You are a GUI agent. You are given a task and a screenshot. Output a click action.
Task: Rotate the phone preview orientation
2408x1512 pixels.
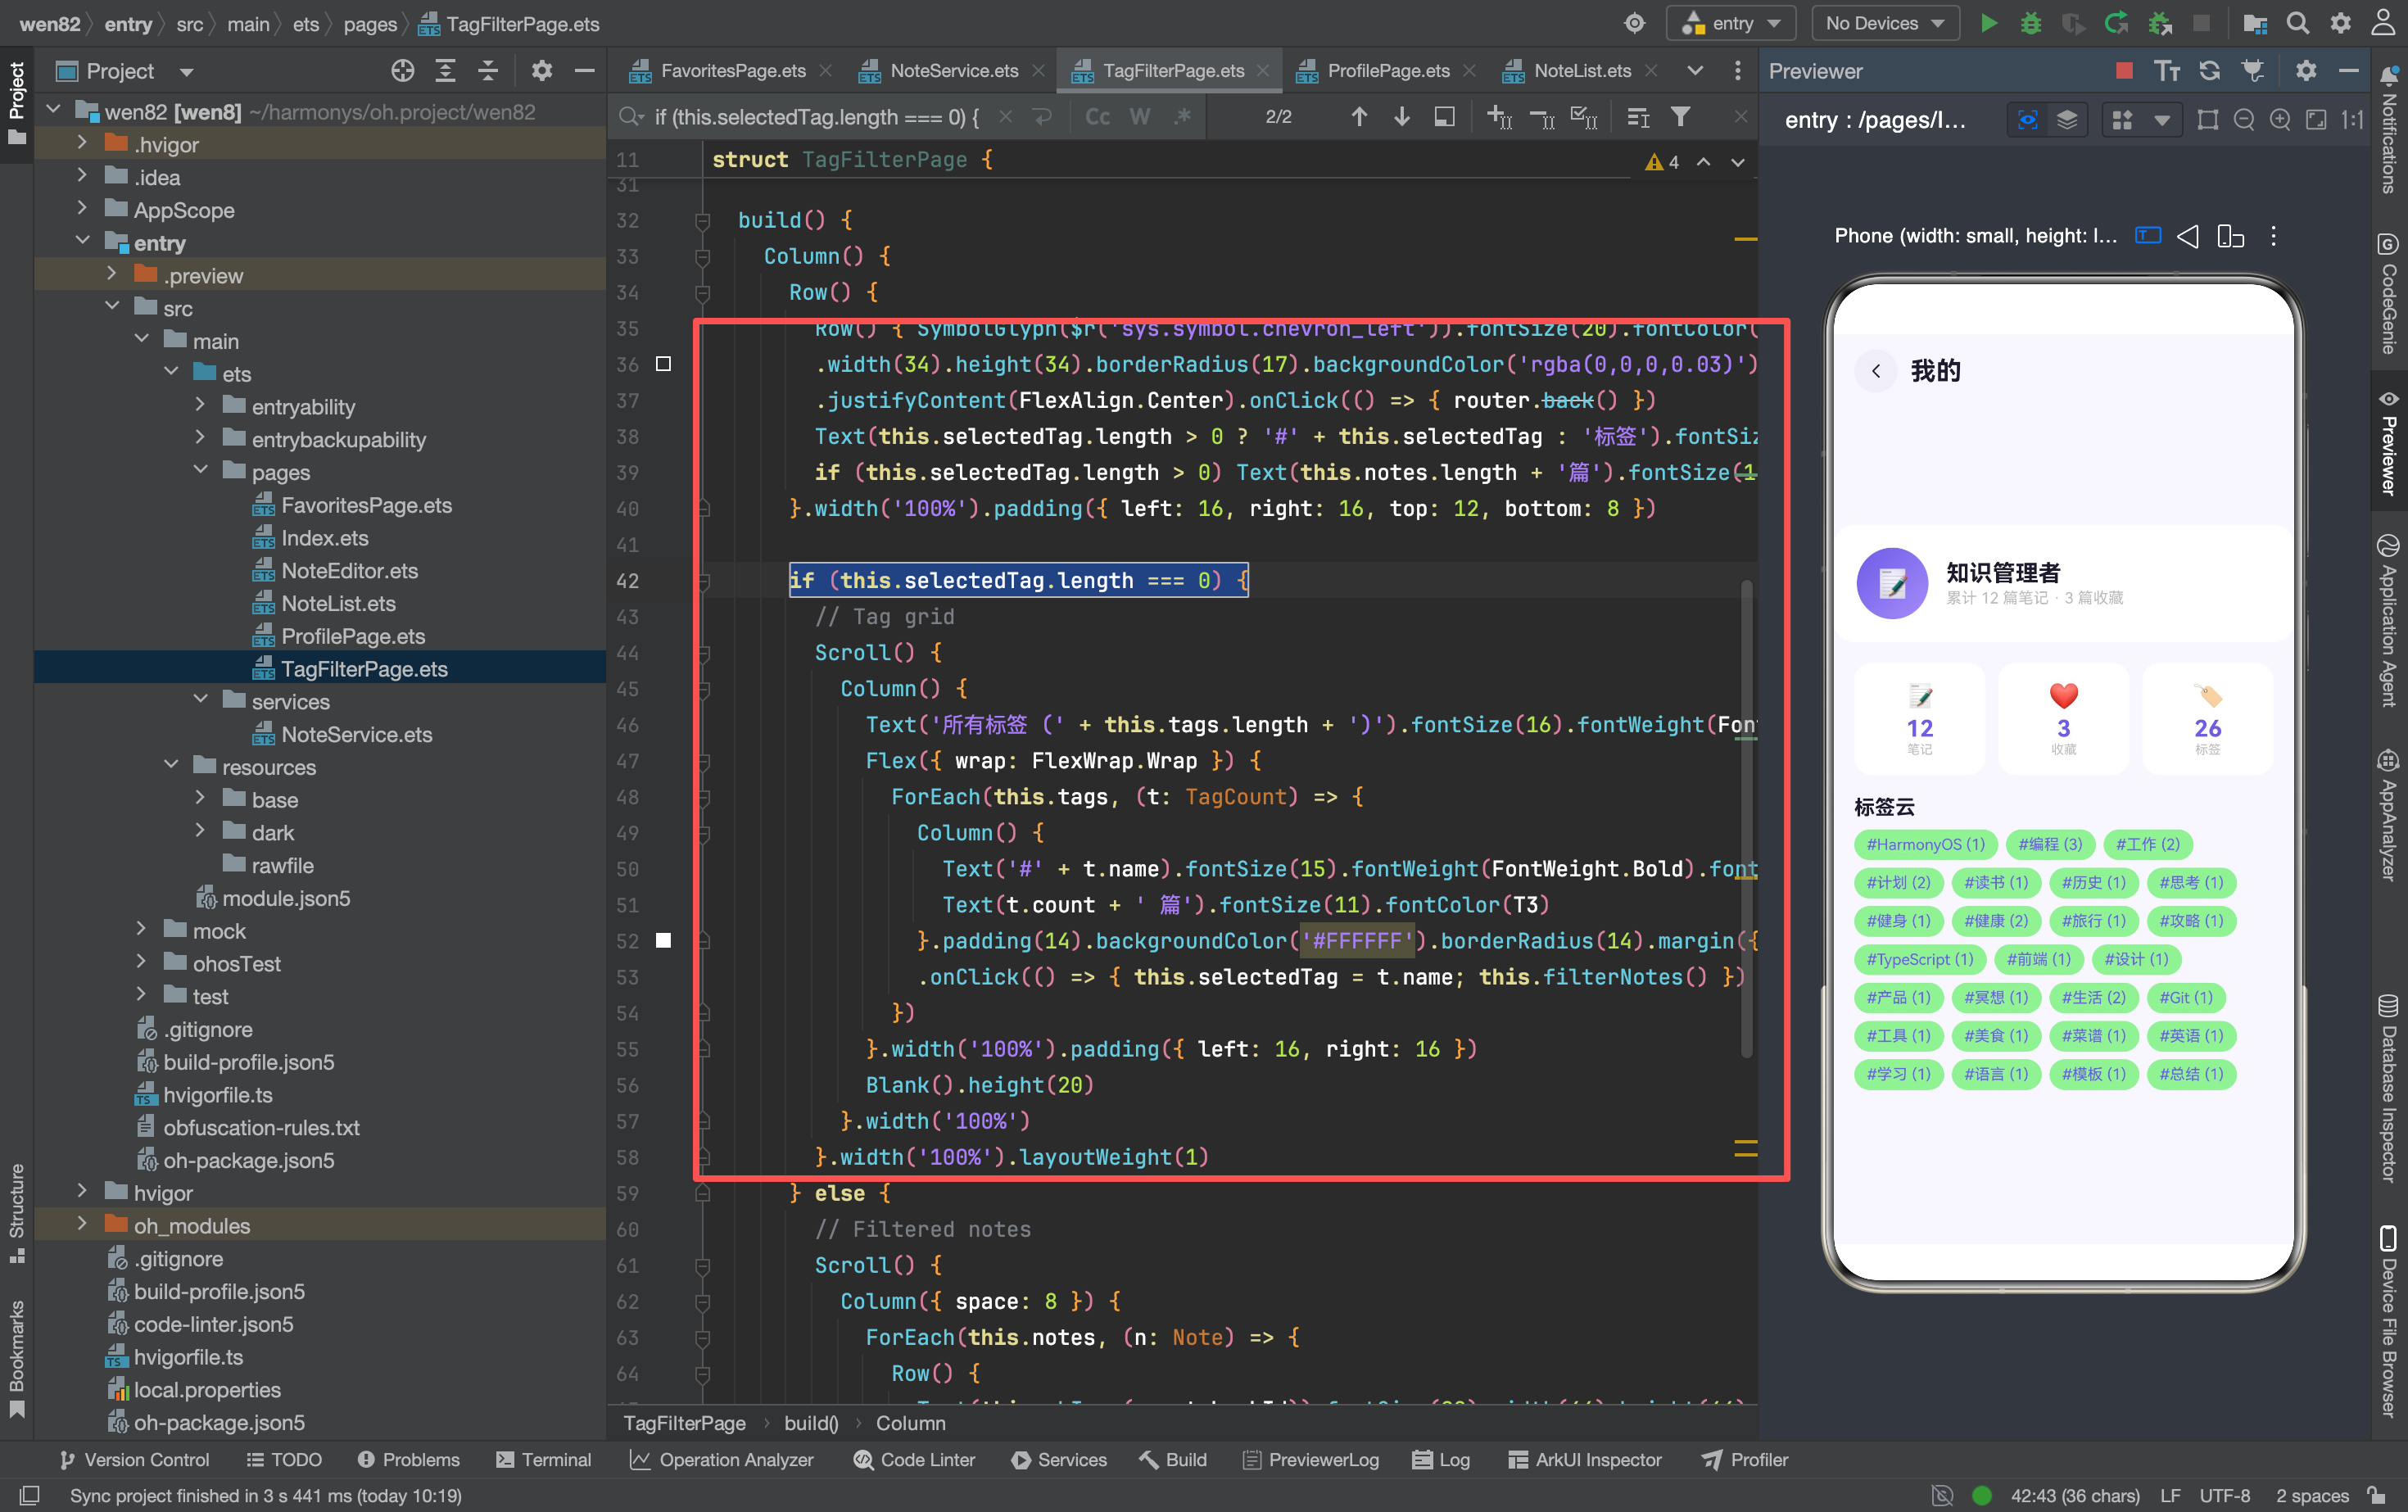coord(2230,236)
